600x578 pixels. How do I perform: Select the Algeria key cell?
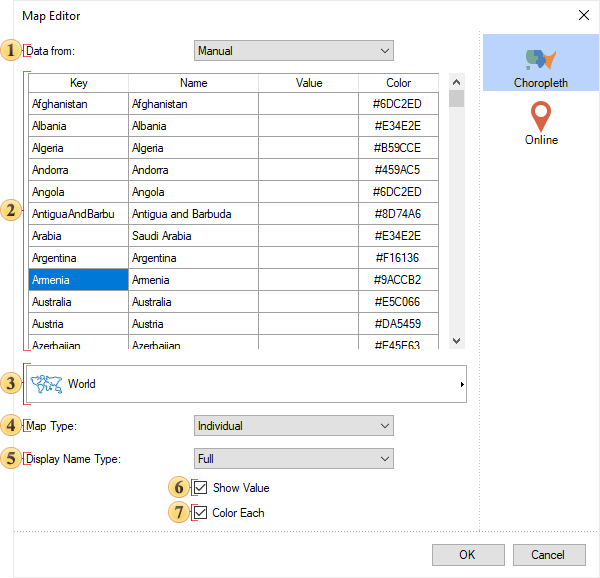tap(78, 148)
